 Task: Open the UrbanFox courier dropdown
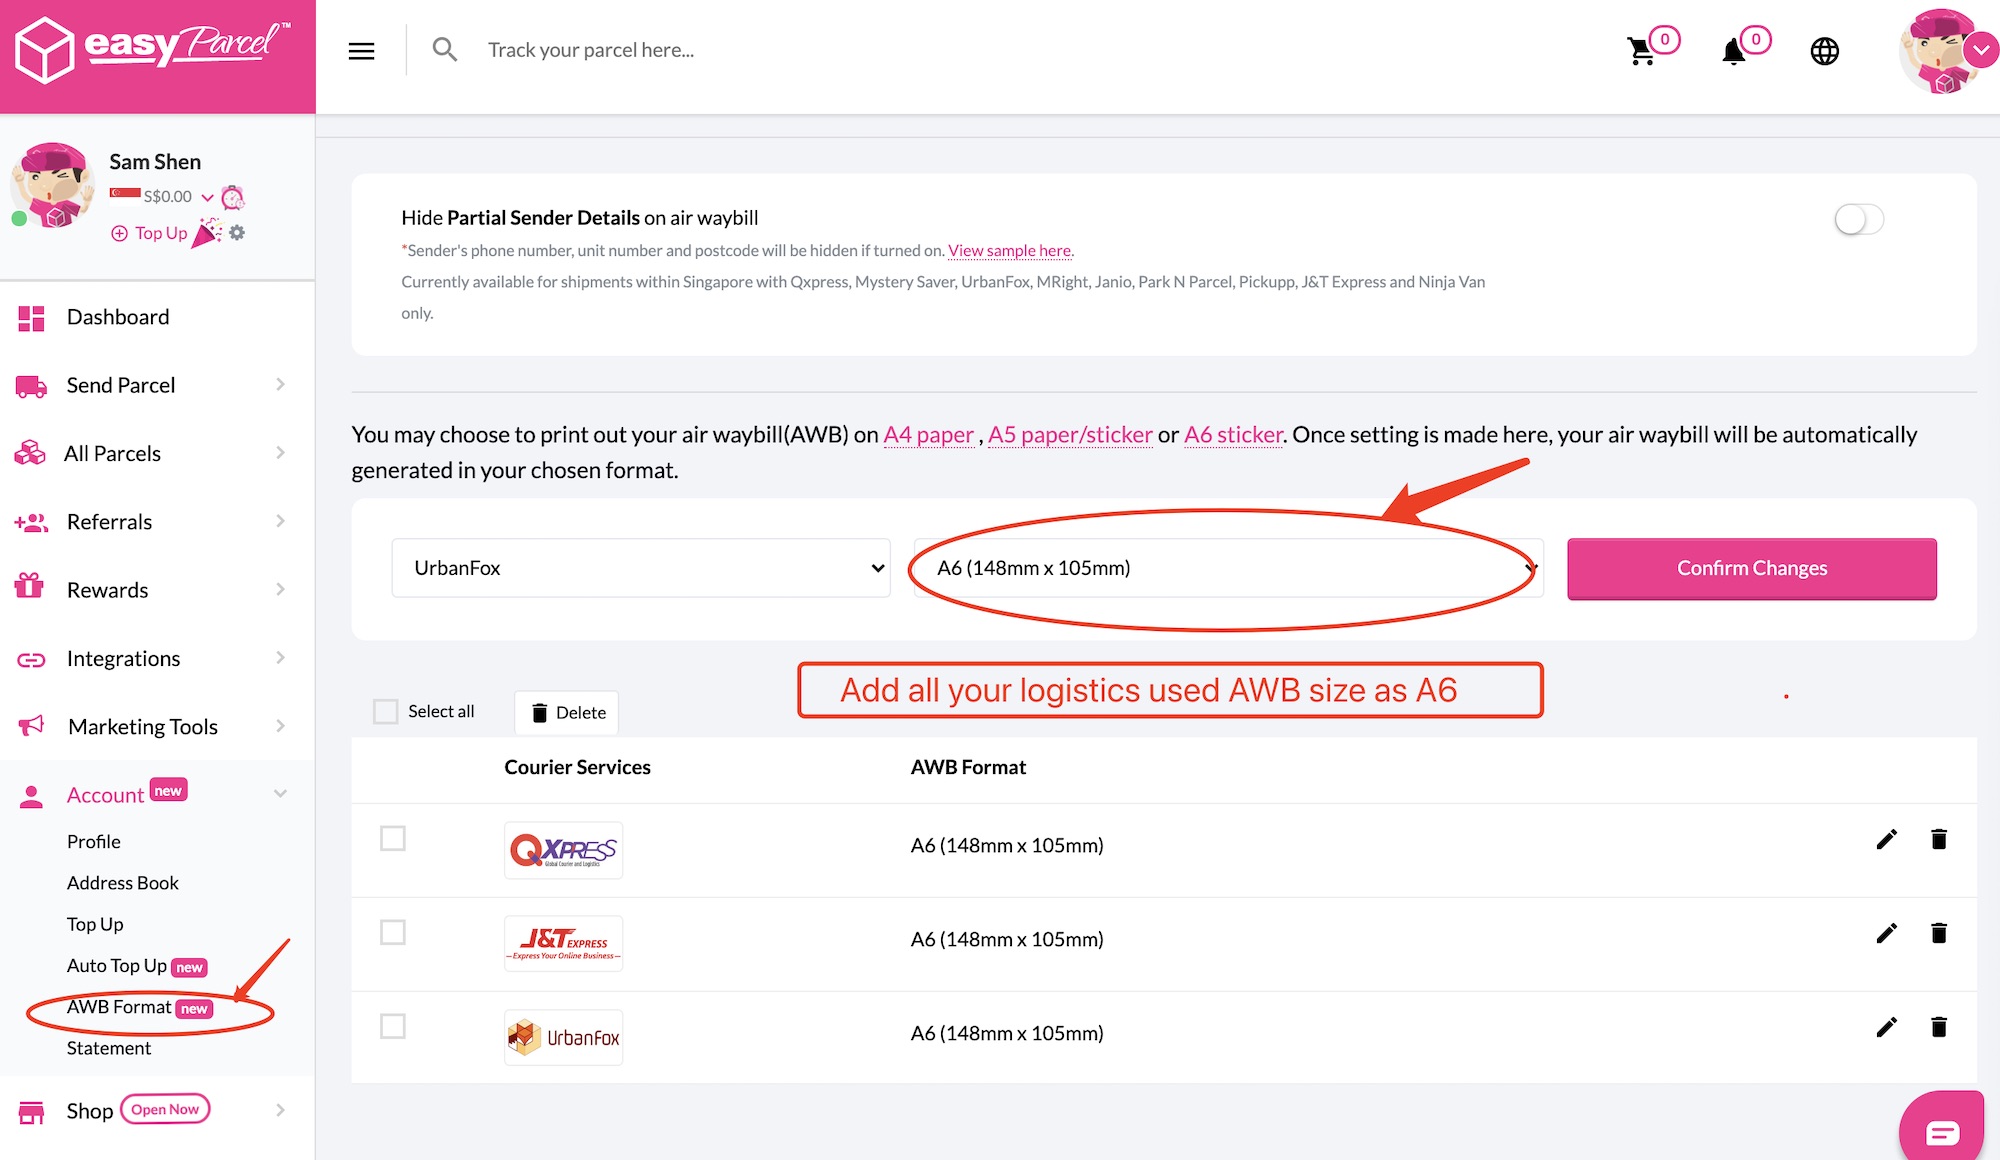coord(640,568)
